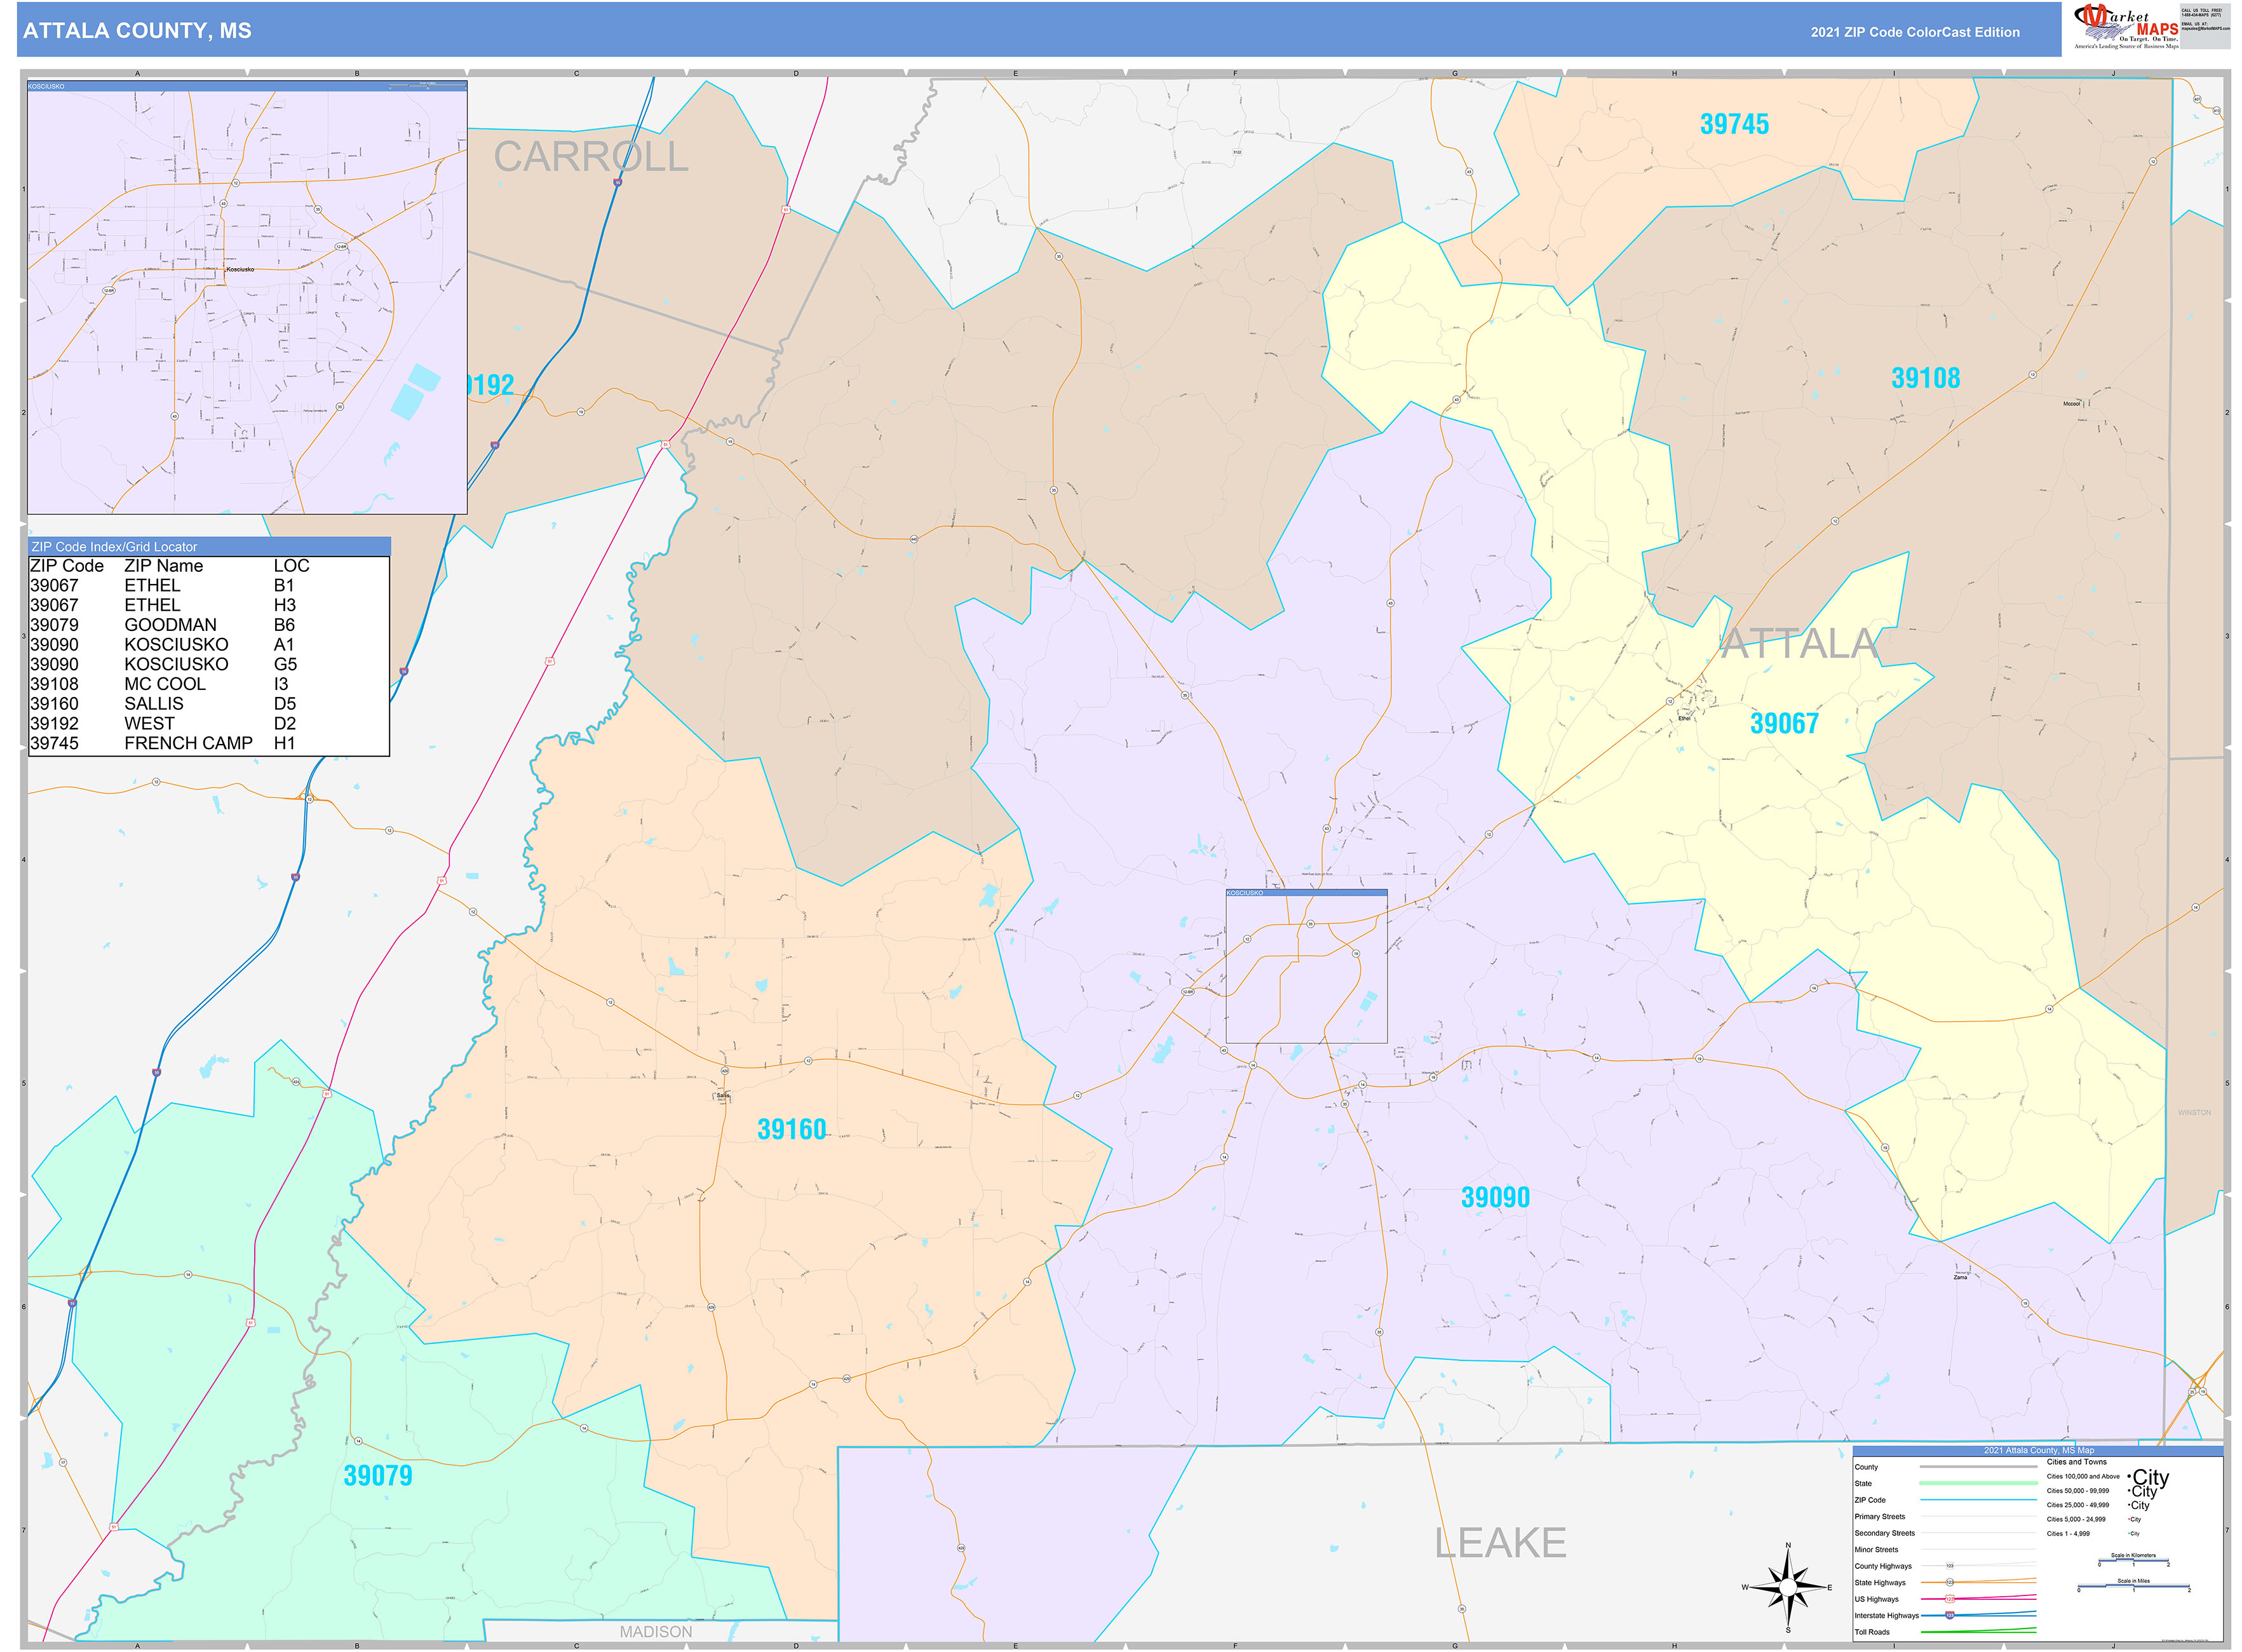Click ZIP label 39160 on the map

[x=791, y=1129]
